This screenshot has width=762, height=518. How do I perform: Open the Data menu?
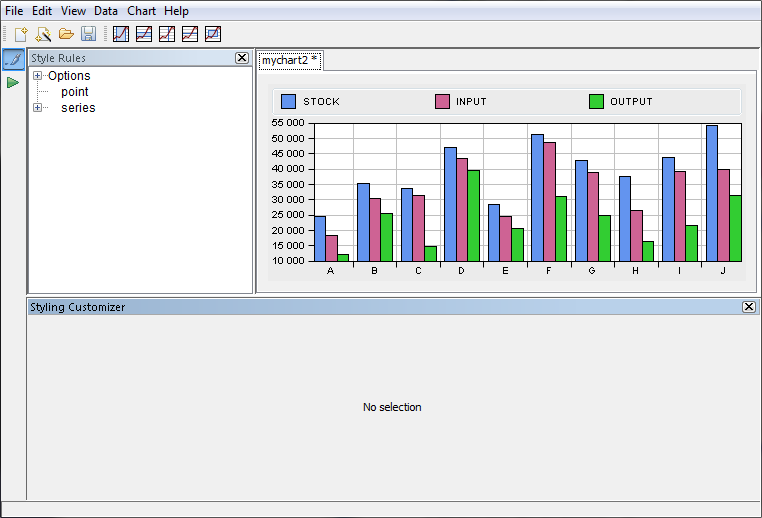pos(106,11)
